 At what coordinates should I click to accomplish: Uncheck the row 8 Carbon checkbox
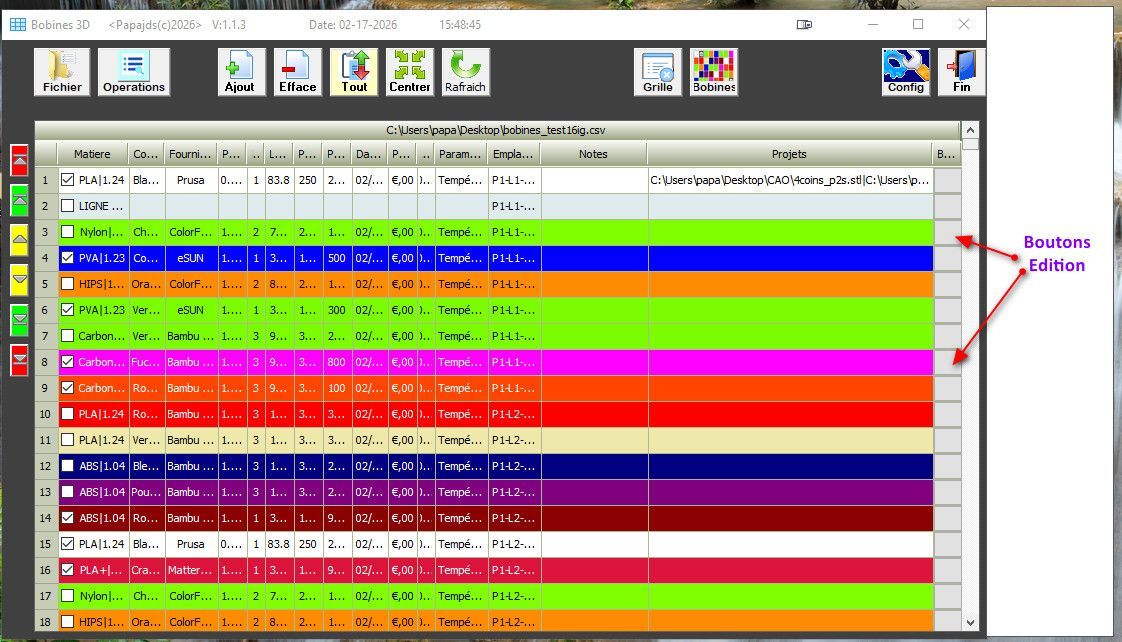pyautogui.click(x=67, y=362)
